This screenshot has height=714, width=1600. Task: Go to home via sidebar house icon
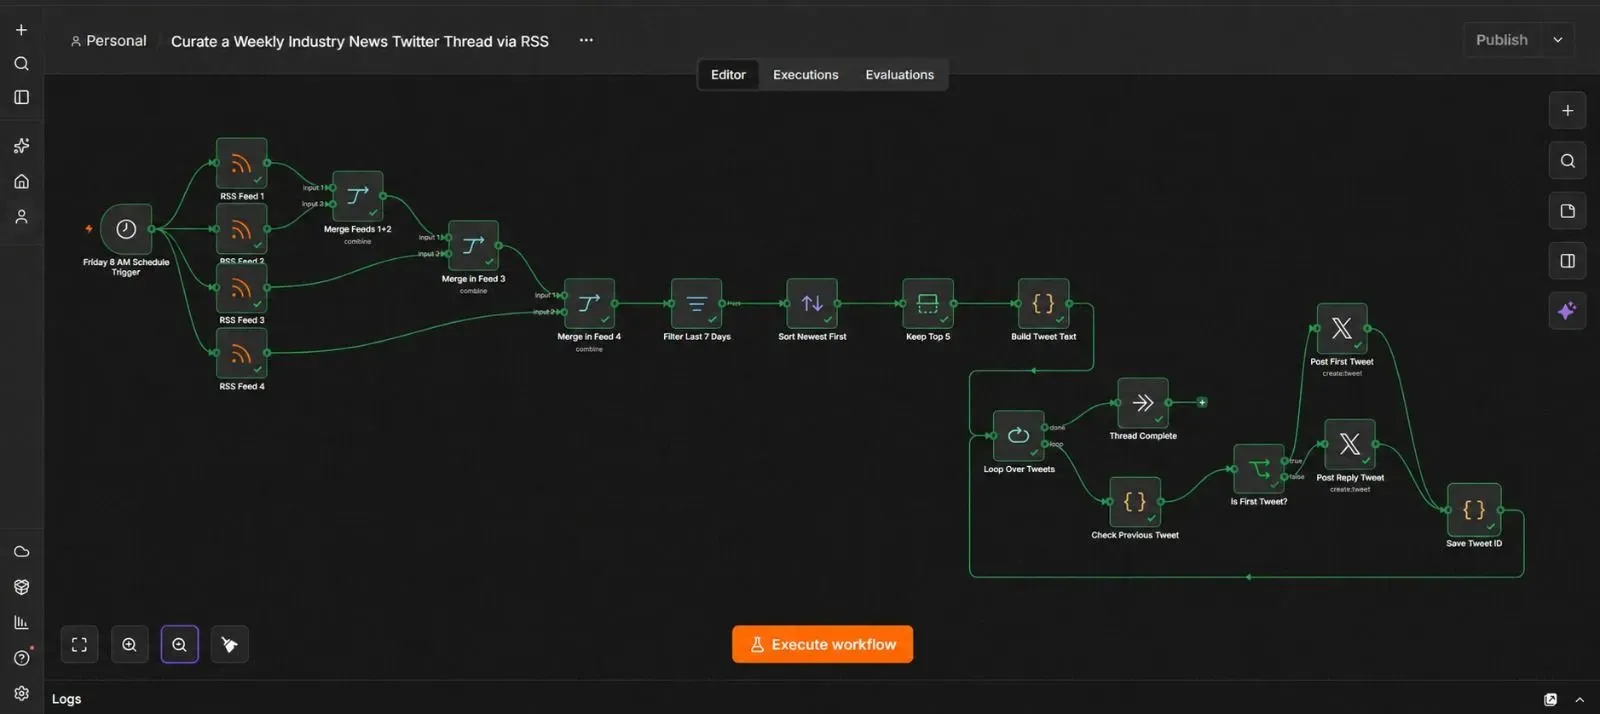tap(21, 181)
